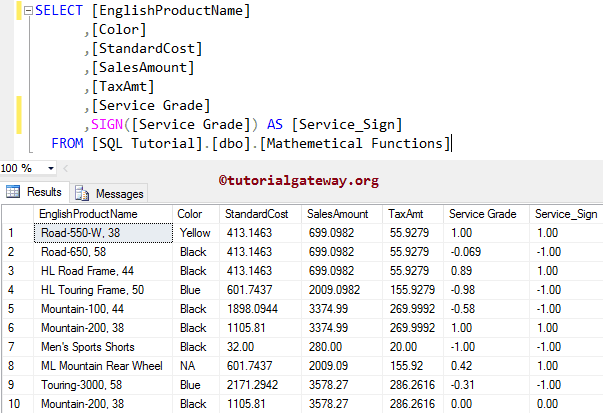Viewport: 603px width, 413px height.
Task: Click the StandardCost column header
Action: pyautogui.click(x=253, y=213)
